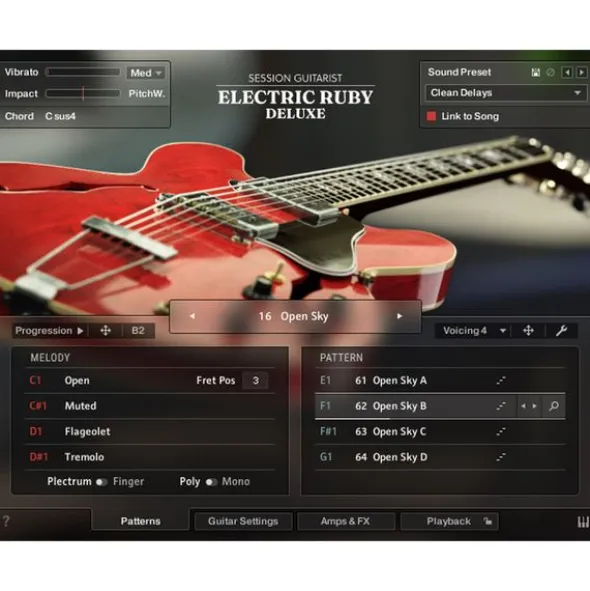
Task: Go to next sound preset arrow
Action: [x=582, y=72]
